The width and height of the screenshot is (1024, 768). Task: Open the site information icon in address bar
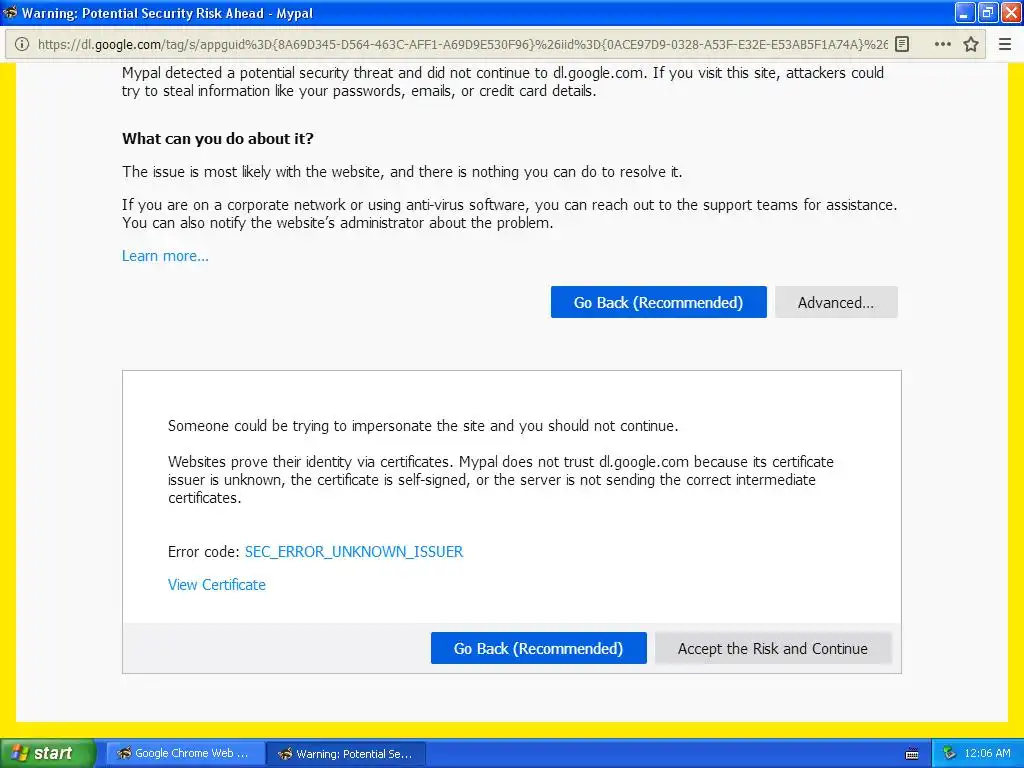click(x=22, y=44)
